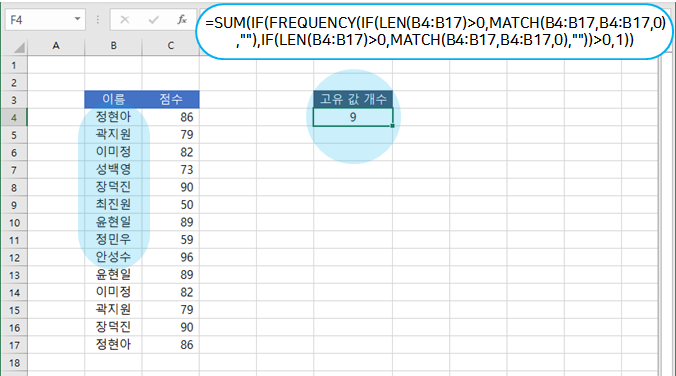Select the result cell showing 9
This screenshot has height=376, width=676.
tap(353, 117)
